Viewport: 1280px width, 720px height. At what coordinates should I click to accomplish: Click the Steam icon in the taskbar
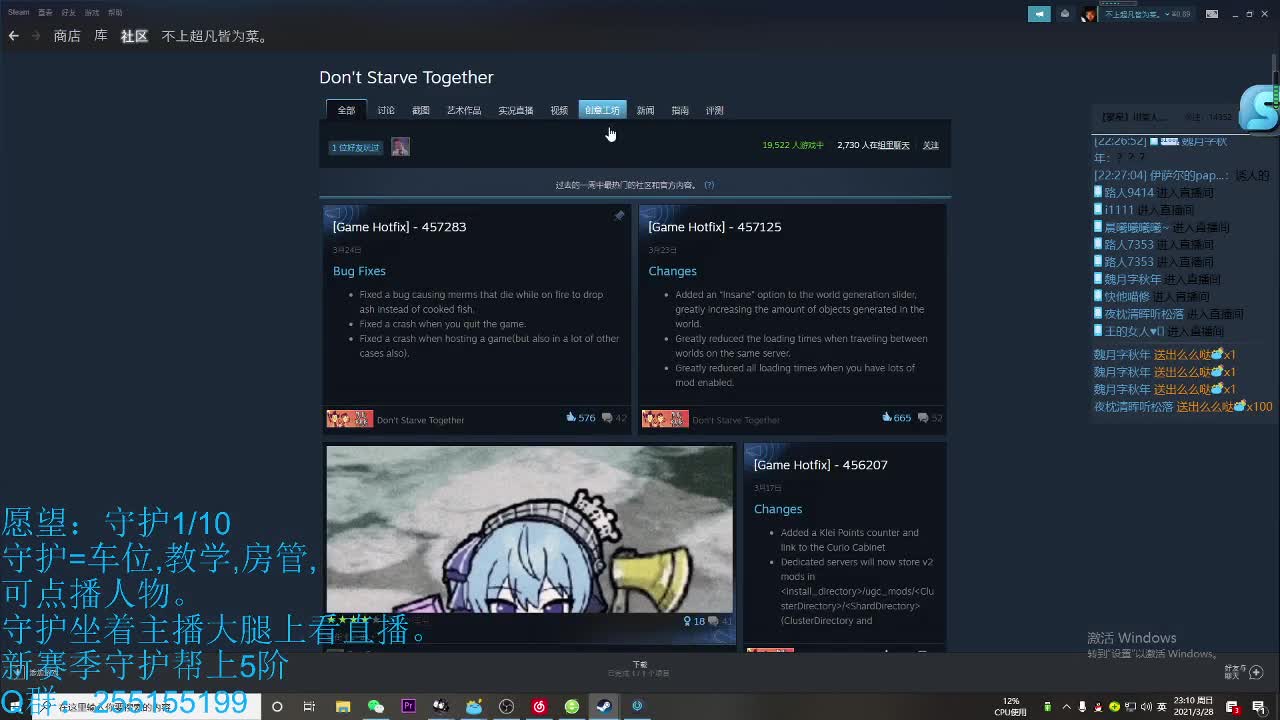coord(604,707)
